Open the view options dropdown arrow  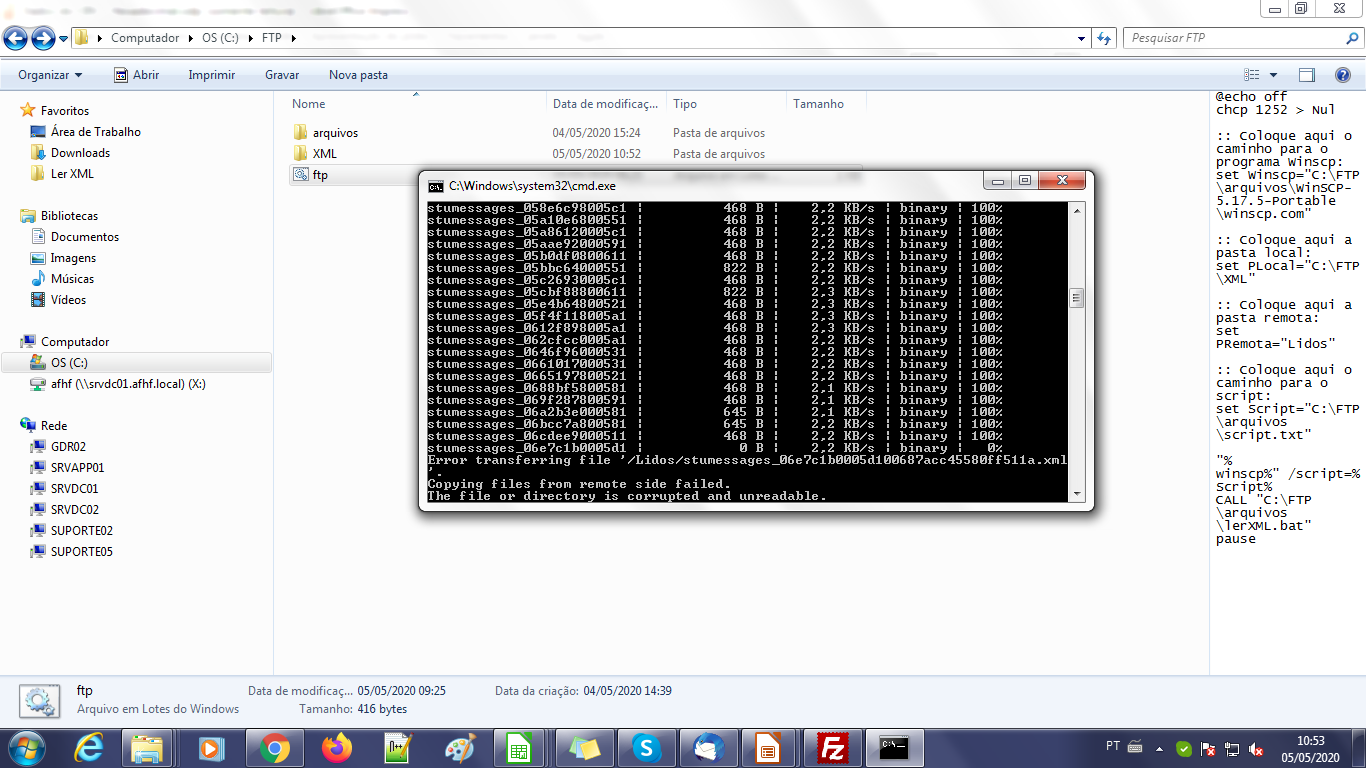point(1273,75)
